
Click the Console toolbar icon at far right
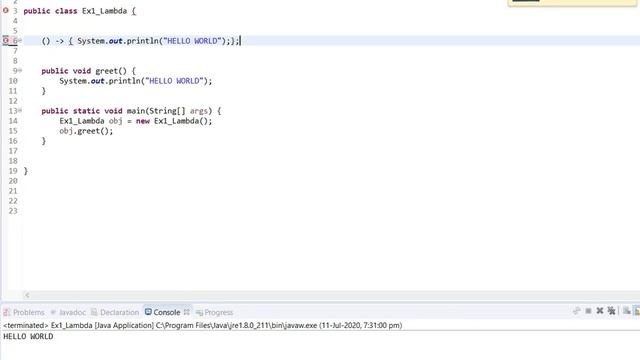[637, 311]
